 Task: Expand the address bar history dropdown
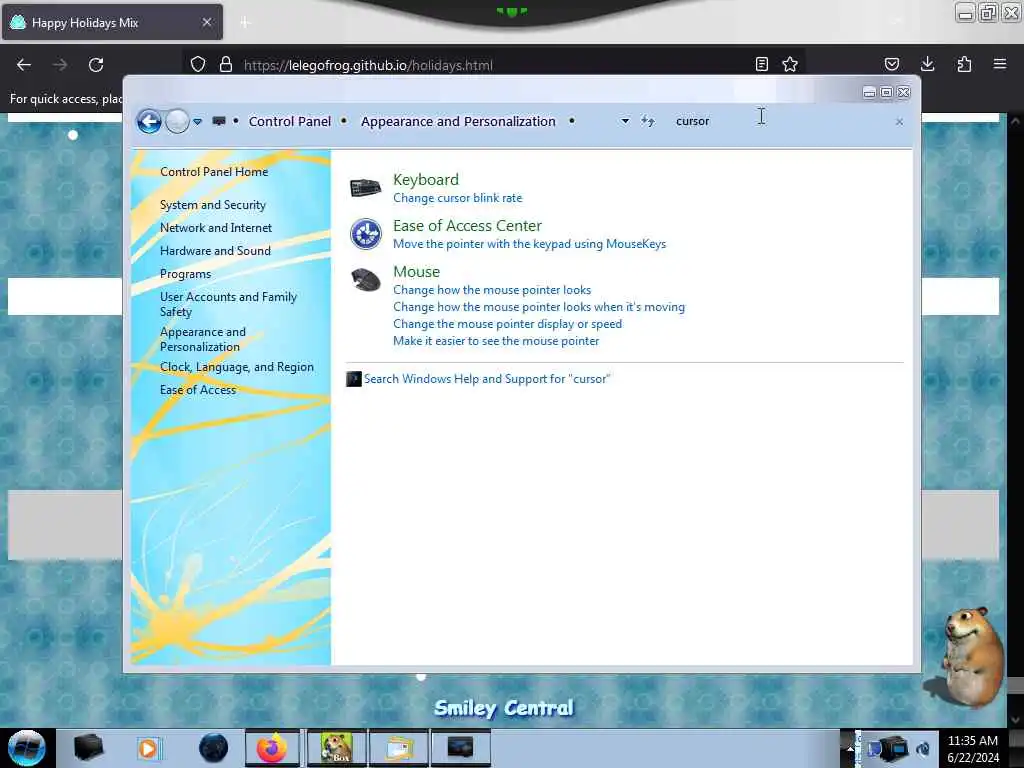[625, 121]
